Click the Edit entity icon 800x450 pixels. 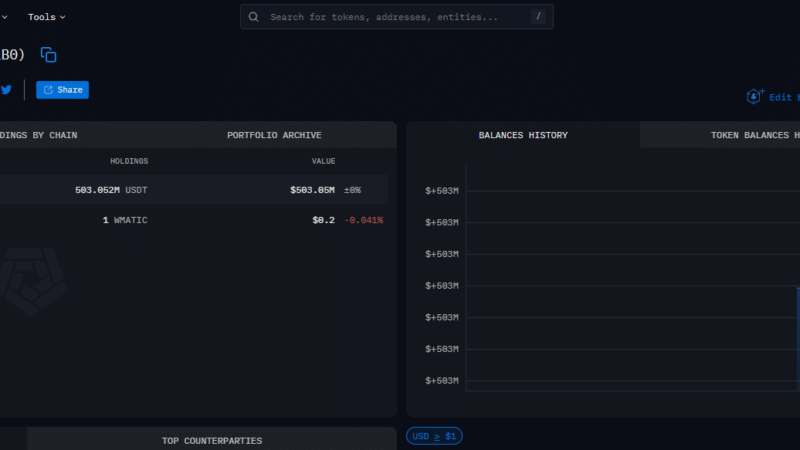755,96
